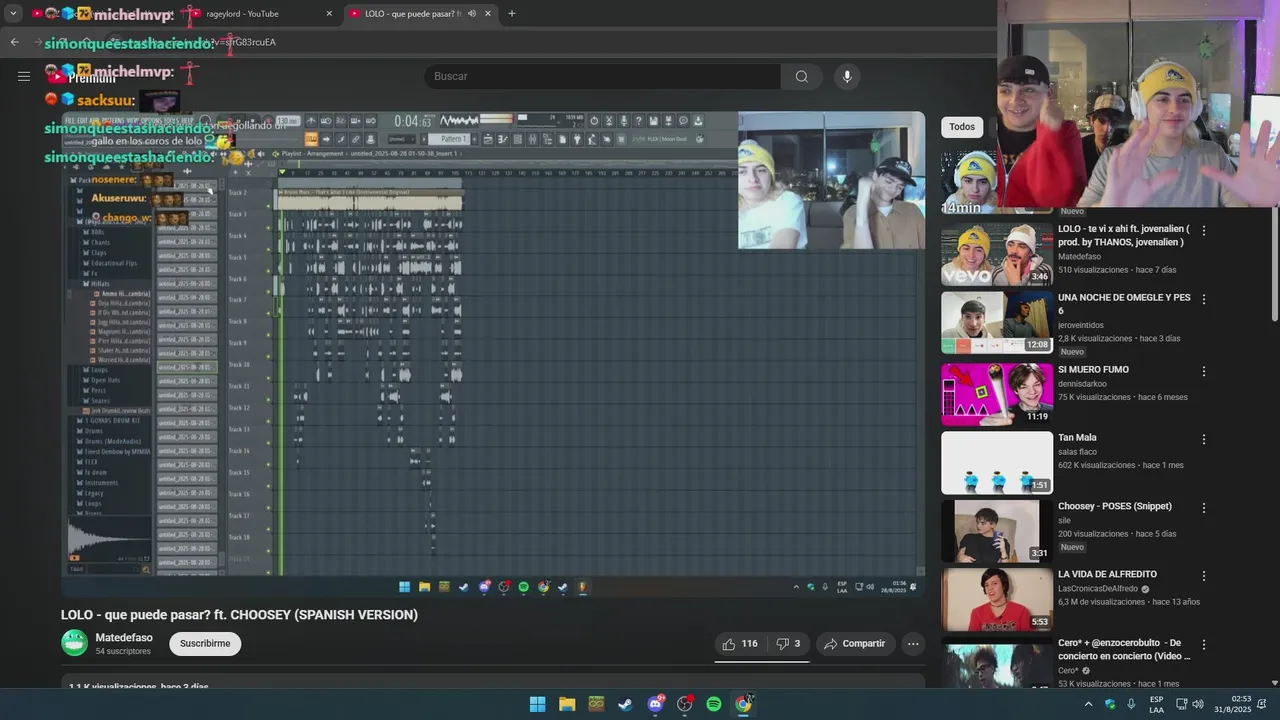
Task: Click the magnifier search button
Action: (802, 76)
